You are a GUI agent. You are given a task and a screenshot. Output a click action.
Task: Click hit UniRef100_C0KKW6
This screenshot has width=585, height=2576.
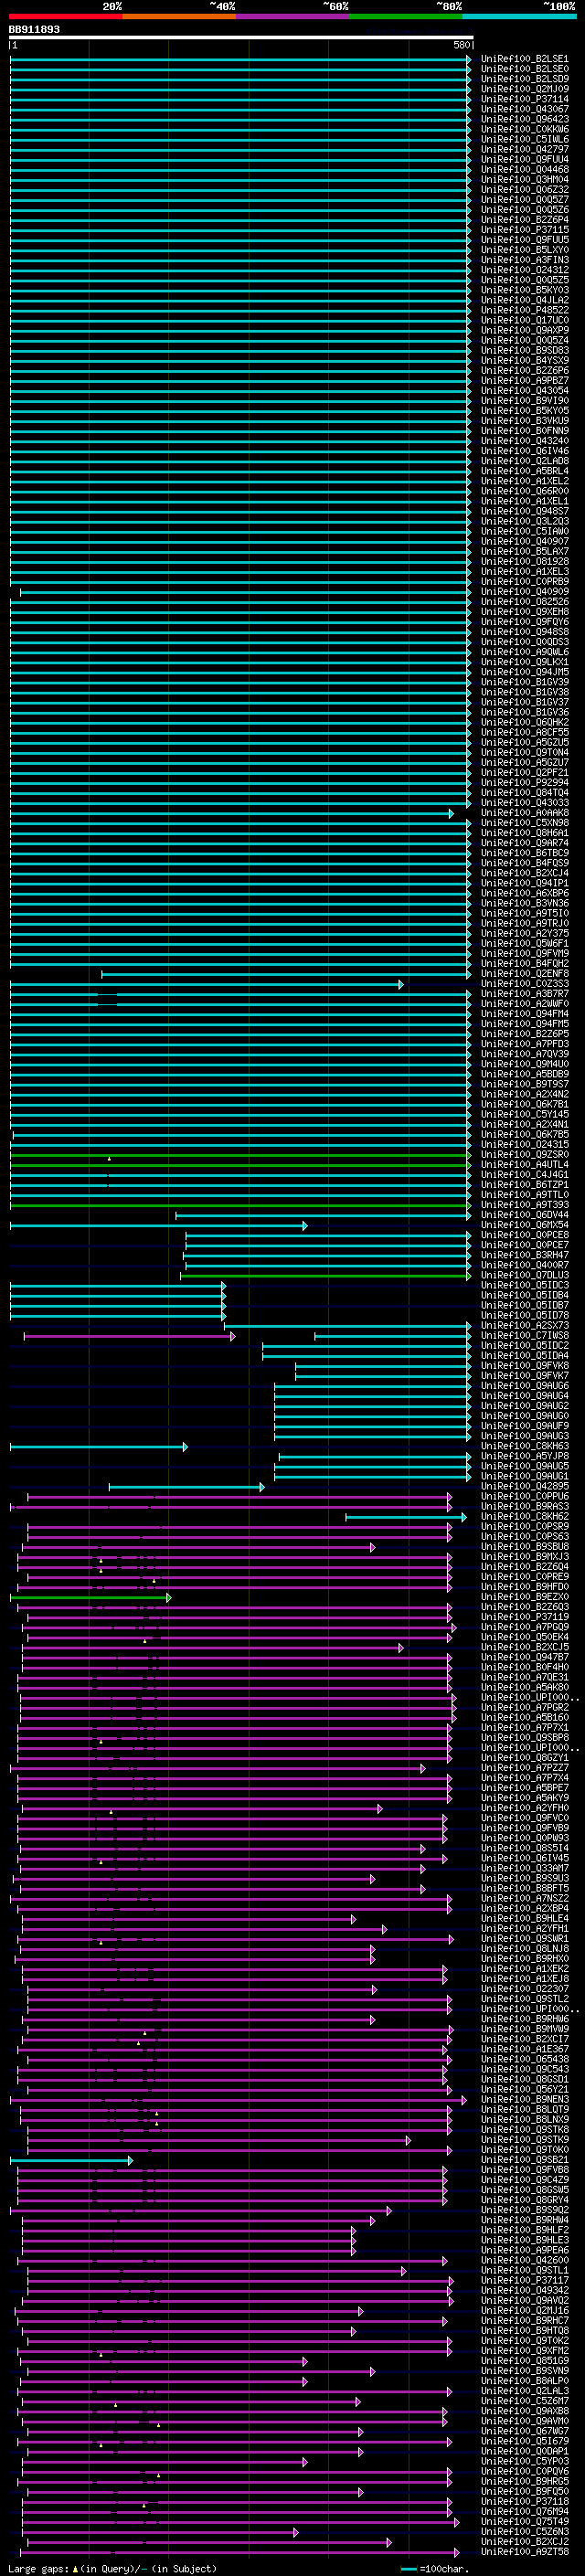(x=525, y=129)
